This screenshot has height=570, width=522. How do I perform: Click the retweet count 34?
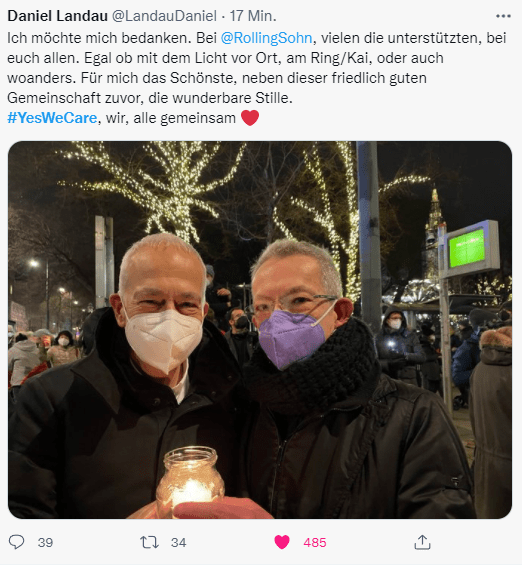click(x=178, y=542)
